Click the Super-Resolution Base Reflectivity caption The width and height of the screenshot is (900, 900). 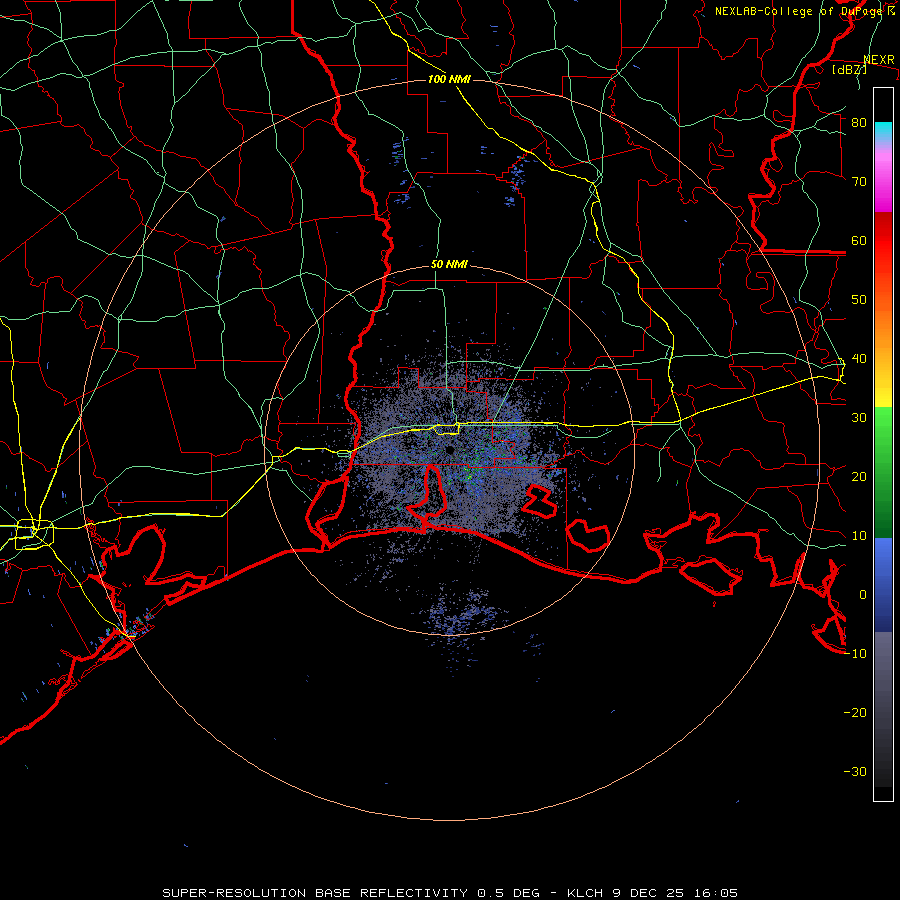pyautogui.click(x=450, y=893)
